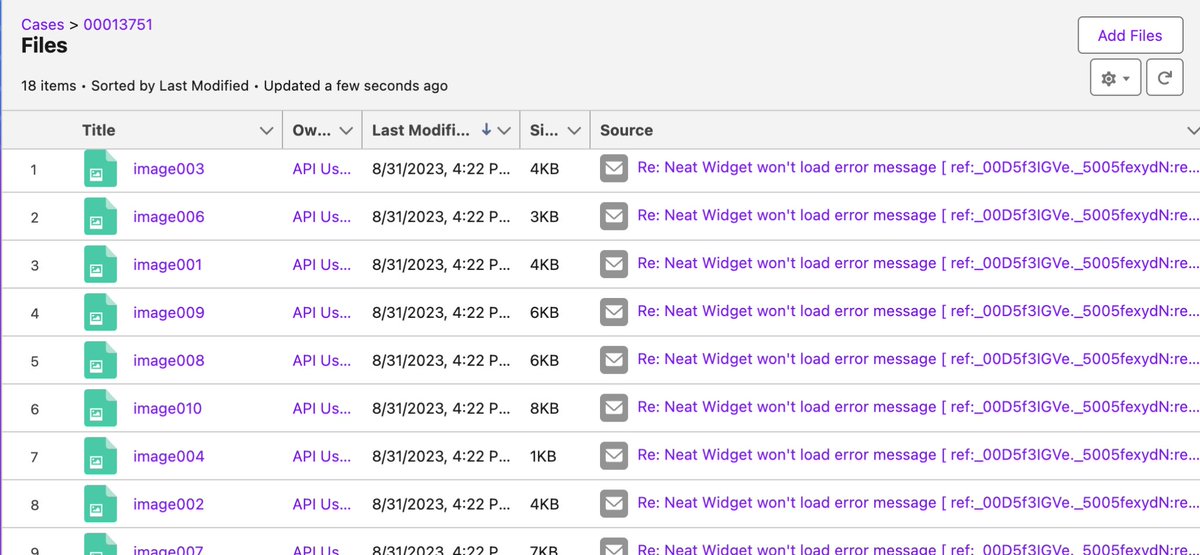This screenshot has width=1200, height=555.
Task: Sort by the Last Modified column header
Action: coord(420,130)
